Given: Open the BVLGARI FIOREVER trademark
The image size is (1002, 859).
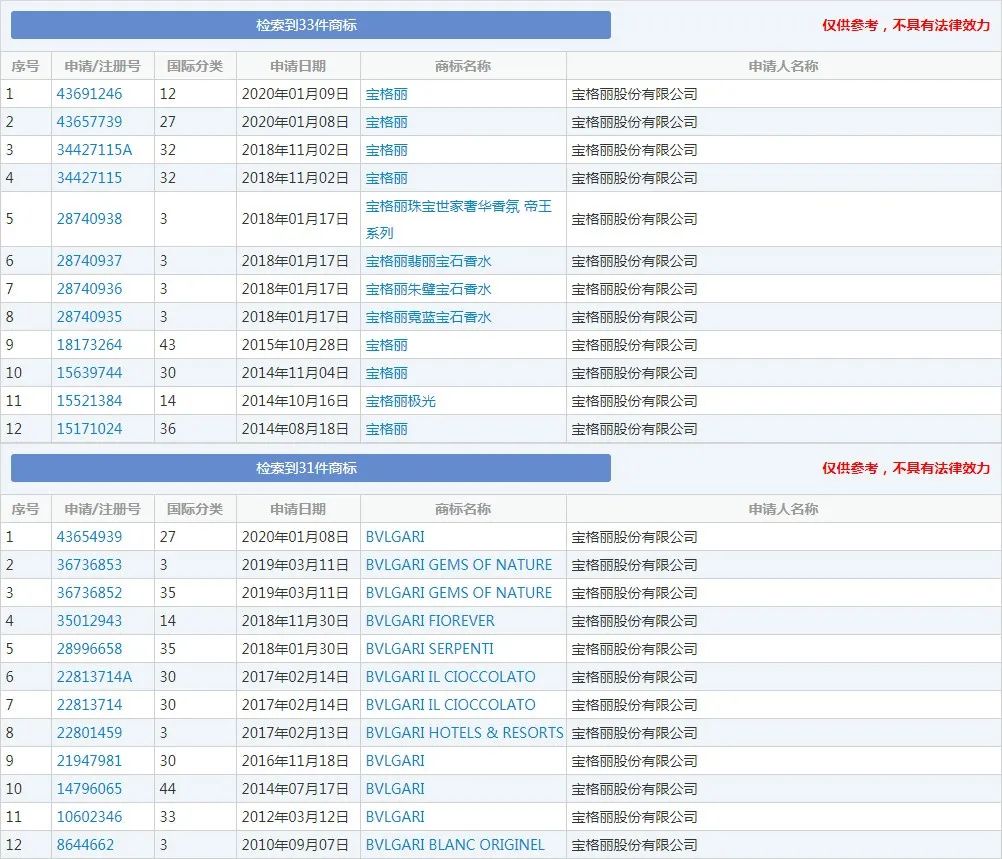Looking at the screenshot, I should pyautogui.click(x=430, y=621).
